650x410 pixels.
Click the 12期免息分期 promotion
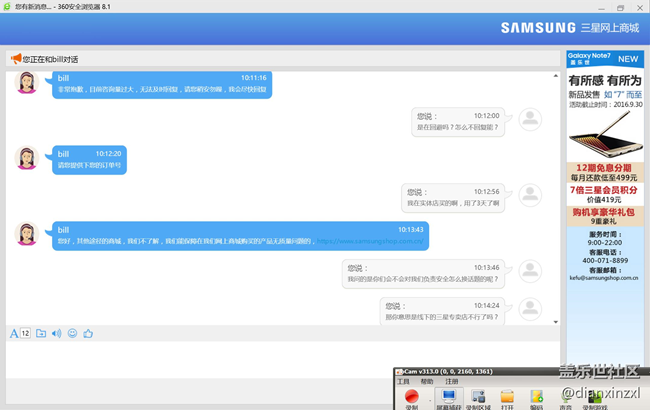pos(605,172)
